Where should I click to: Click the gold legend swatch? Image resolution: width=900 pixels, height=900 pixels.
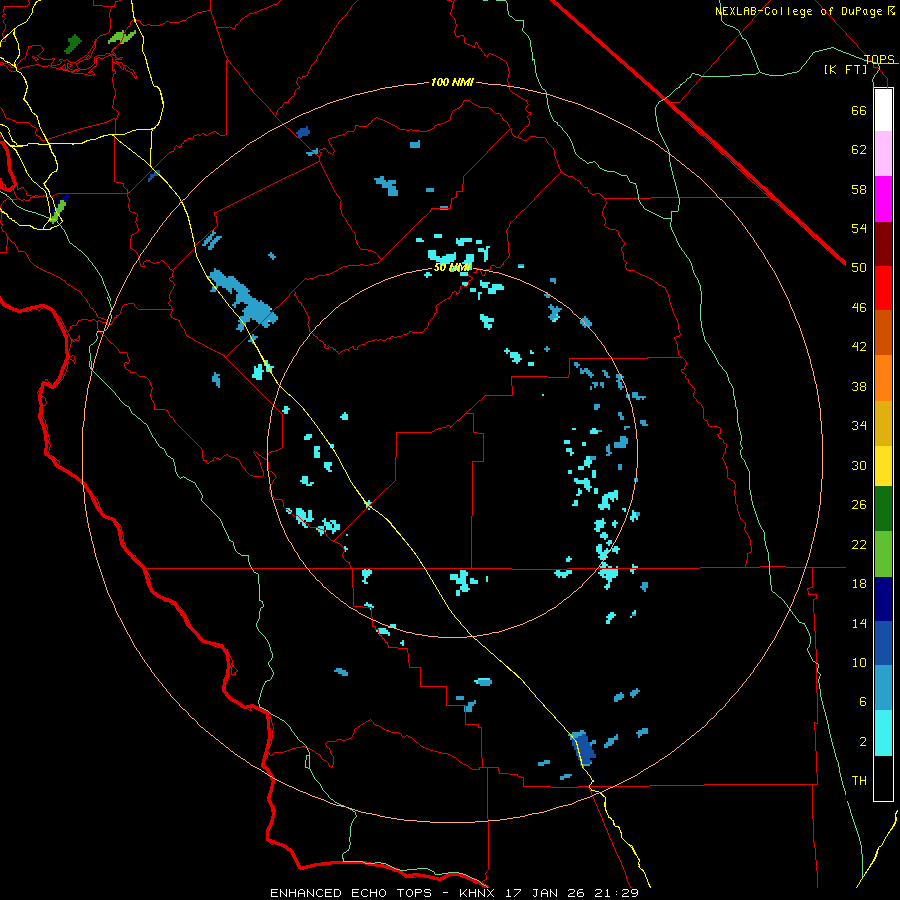click(x=883, y=423)
